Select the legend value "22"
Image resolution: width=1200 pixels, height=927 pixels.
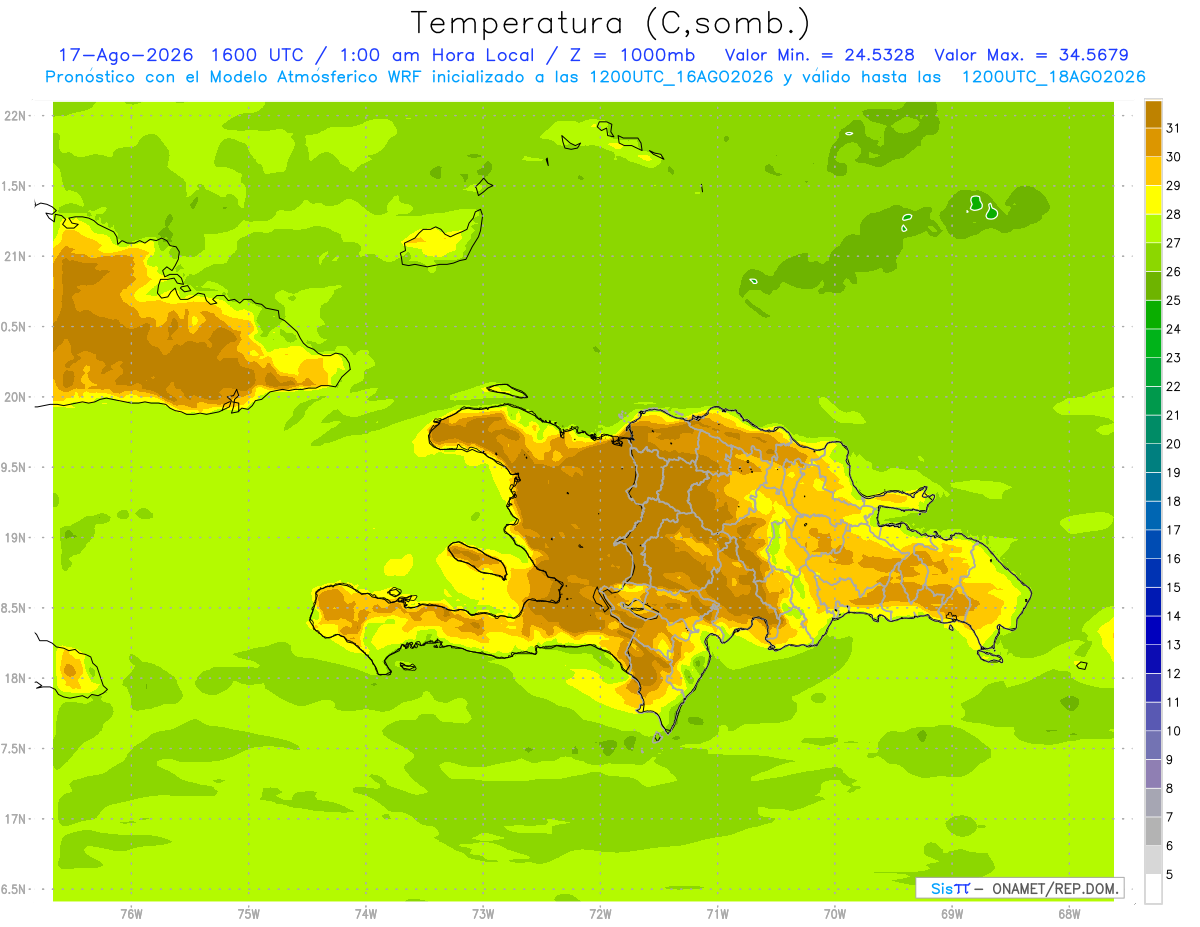point(1174,386)
